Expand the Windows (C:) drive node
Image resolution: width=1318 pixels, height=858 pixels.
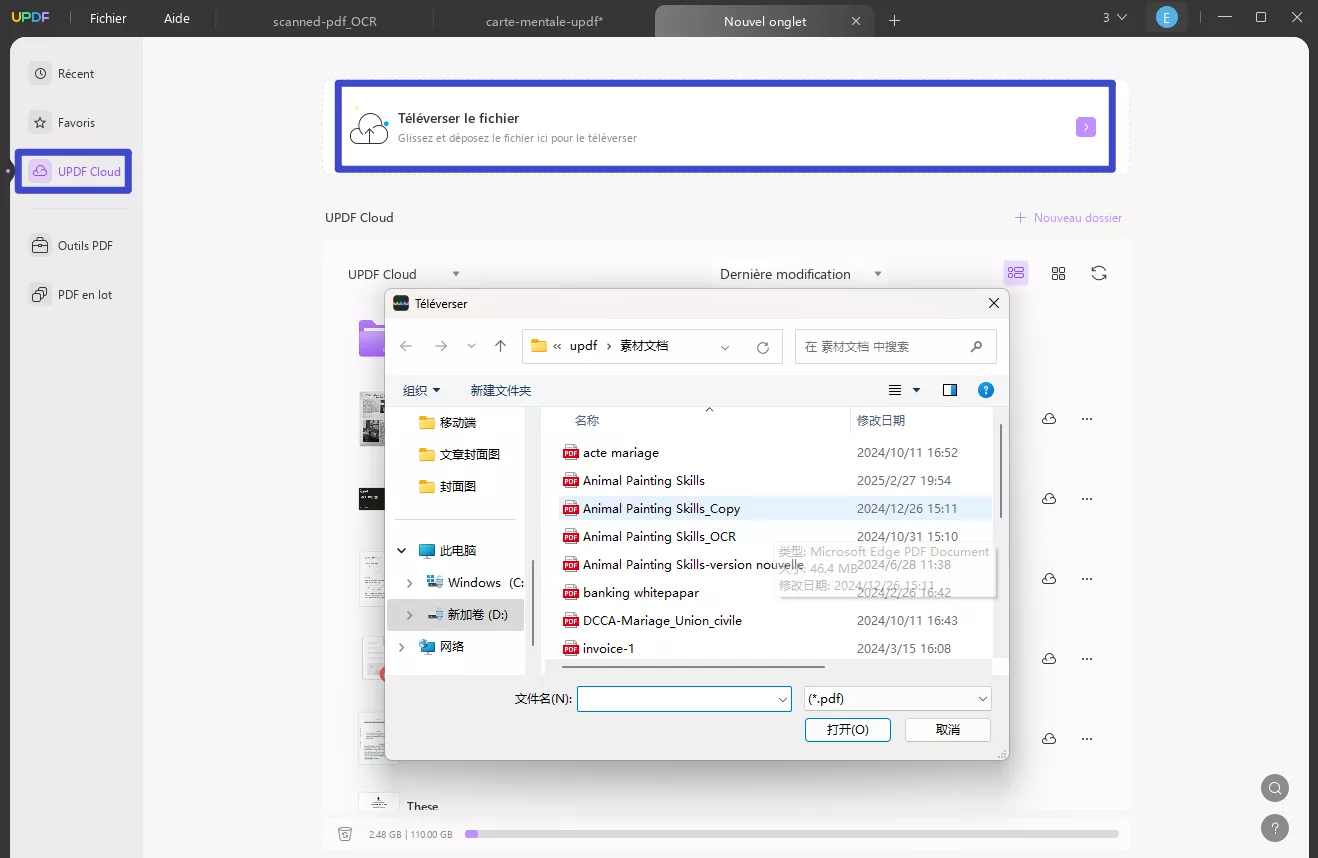[409, 582]
